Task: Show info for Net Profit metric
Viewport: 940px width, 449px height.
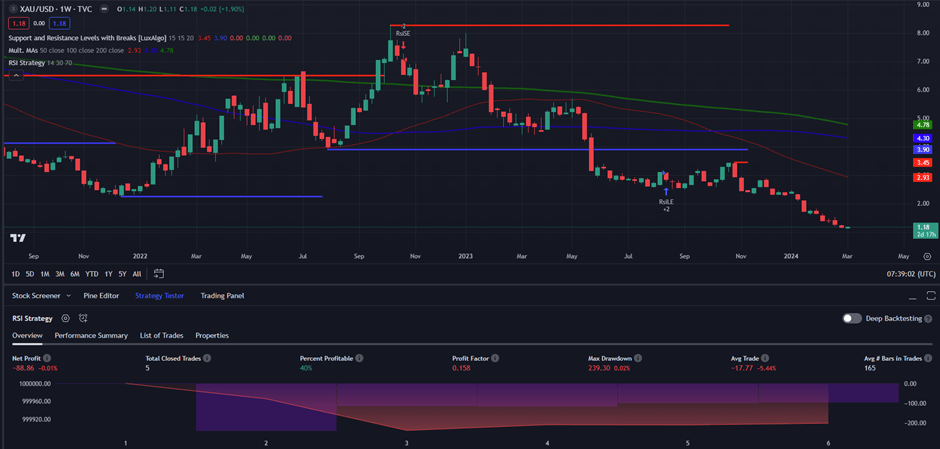Action: click(48, 358)
